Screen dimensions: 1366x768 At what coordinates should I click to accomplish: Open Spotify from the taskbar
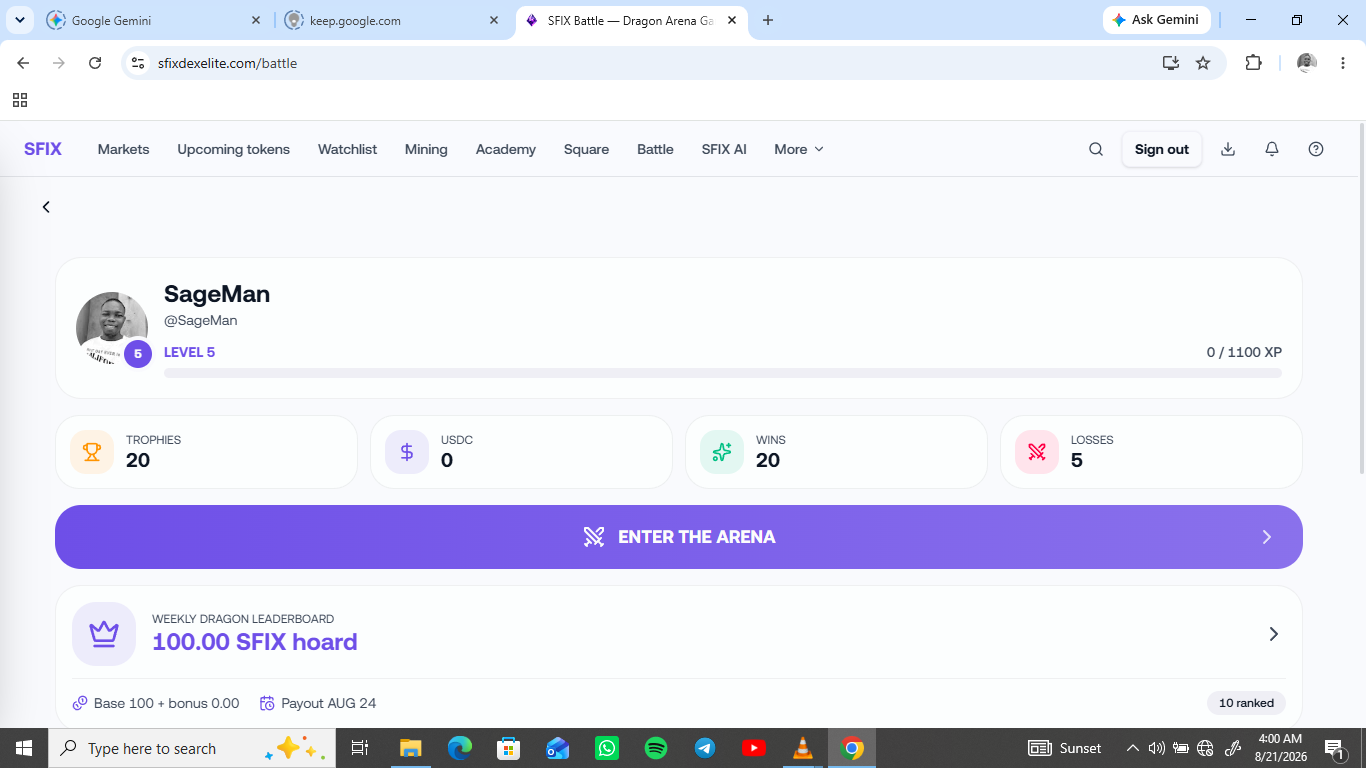(x=656, y=748)
